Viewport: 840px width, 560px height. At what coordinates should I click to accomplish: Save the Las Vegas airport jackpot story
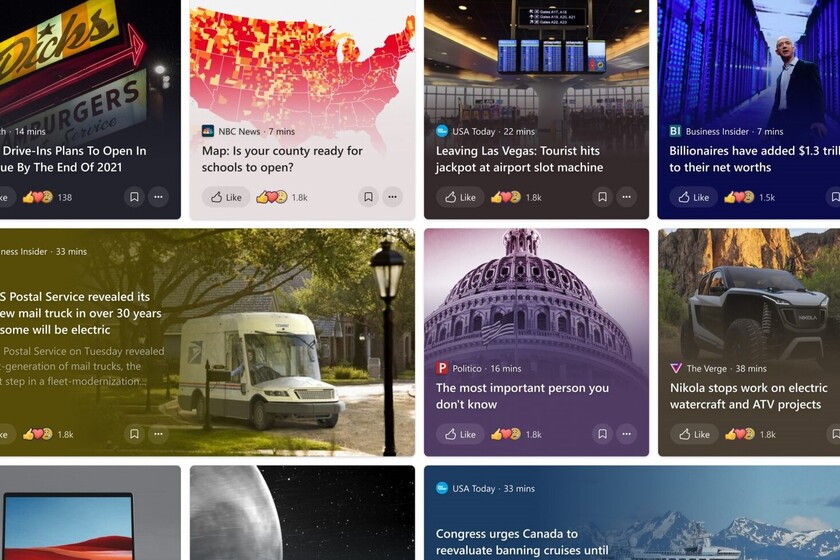602,197
